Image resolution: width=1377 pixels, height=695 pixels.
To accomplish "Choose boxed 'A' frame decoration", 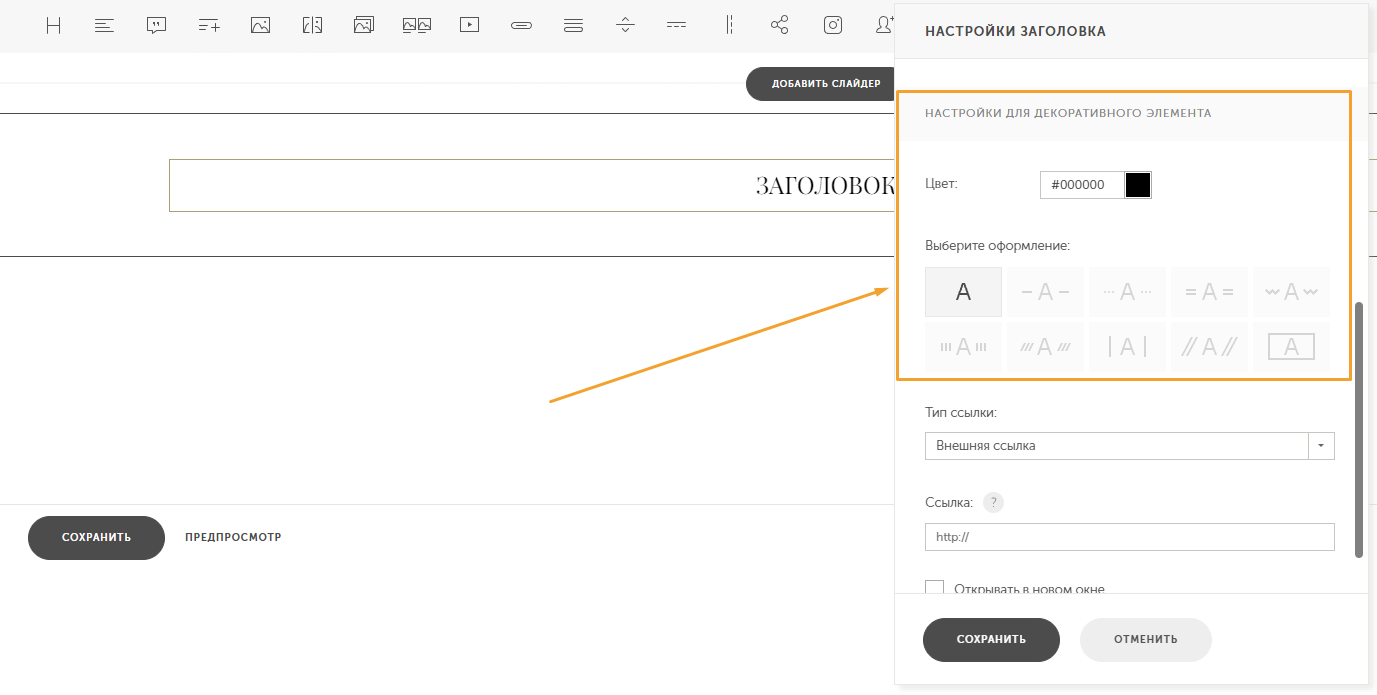I will click(x=1291, y=347).
